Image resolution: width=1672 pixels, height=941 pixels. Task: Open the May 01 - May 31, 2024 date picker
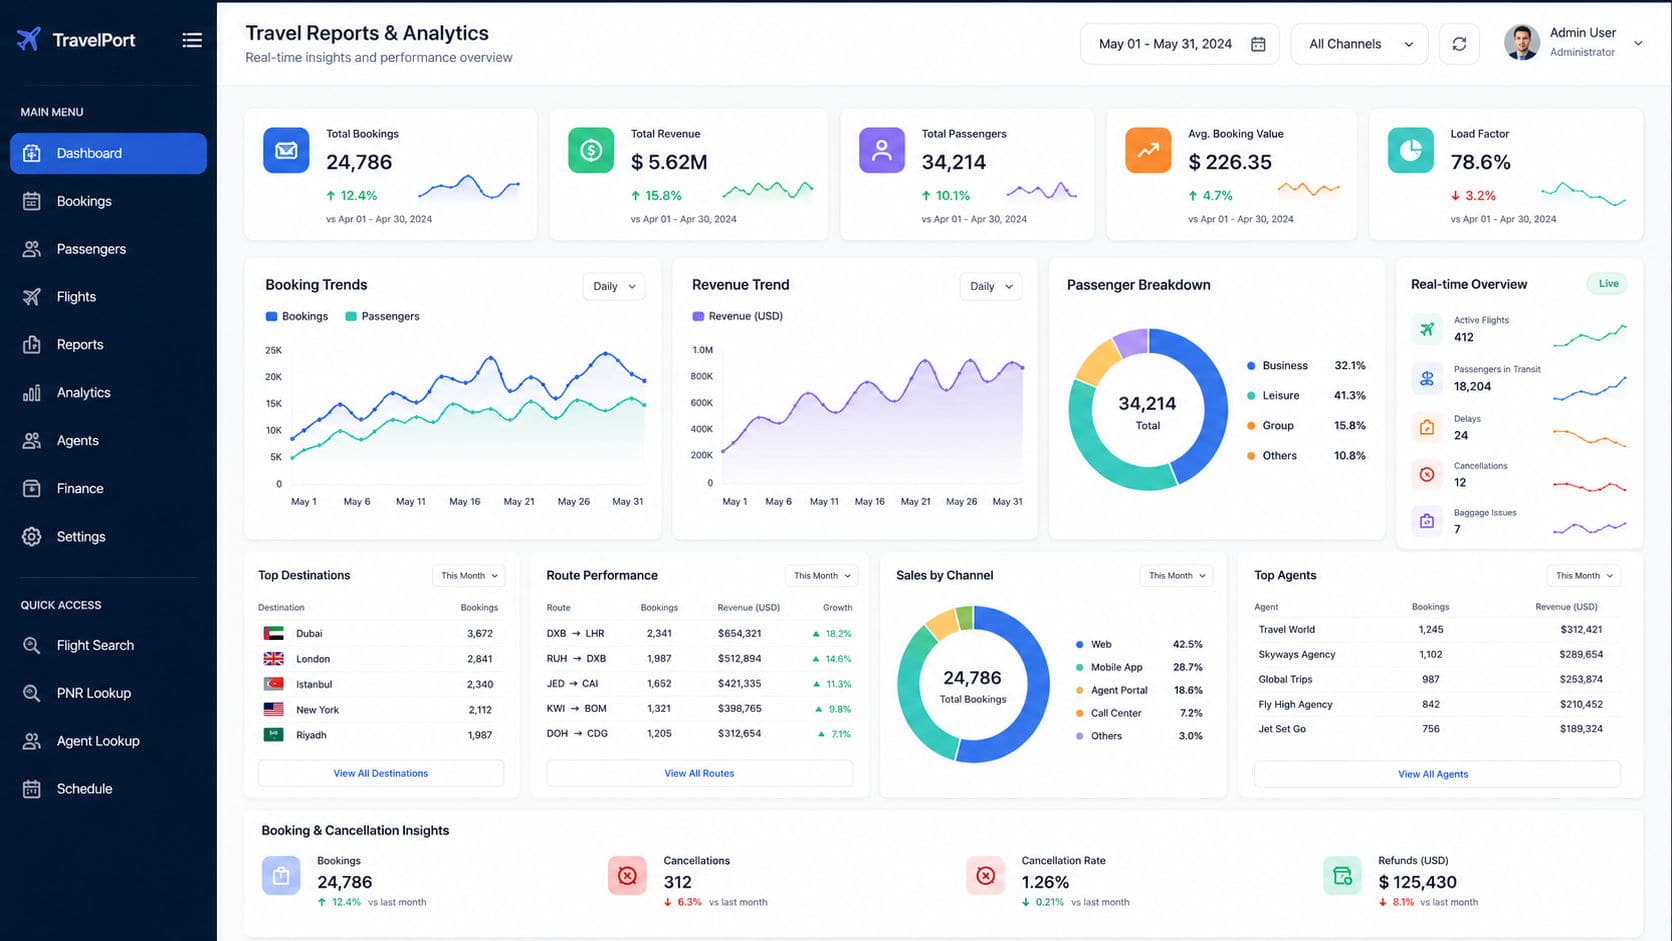[x=1179, y=44]
